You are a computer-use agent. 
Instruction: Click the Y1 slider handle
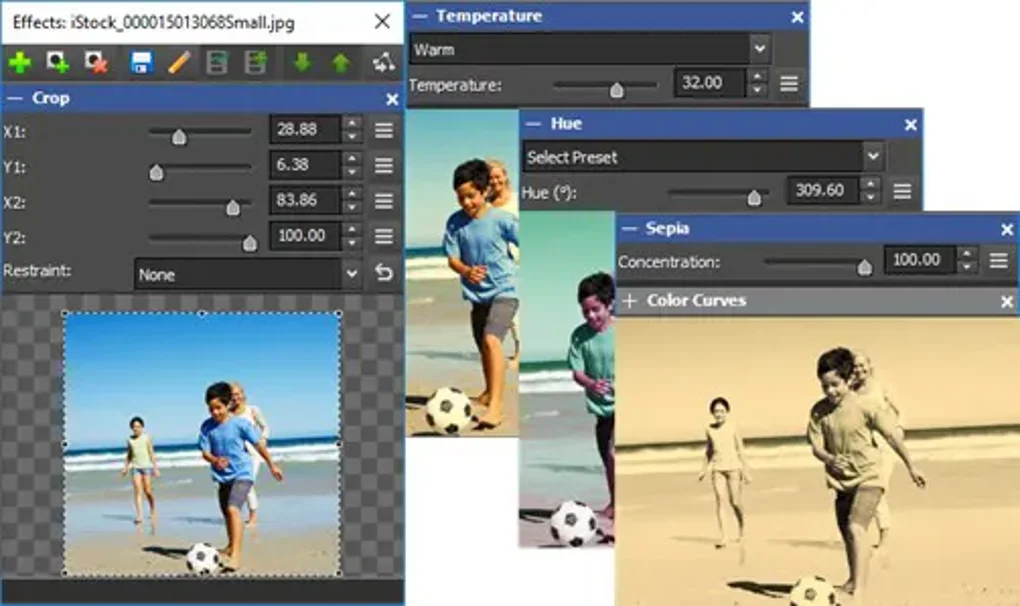pyautogui.click(x=156, y=172)
